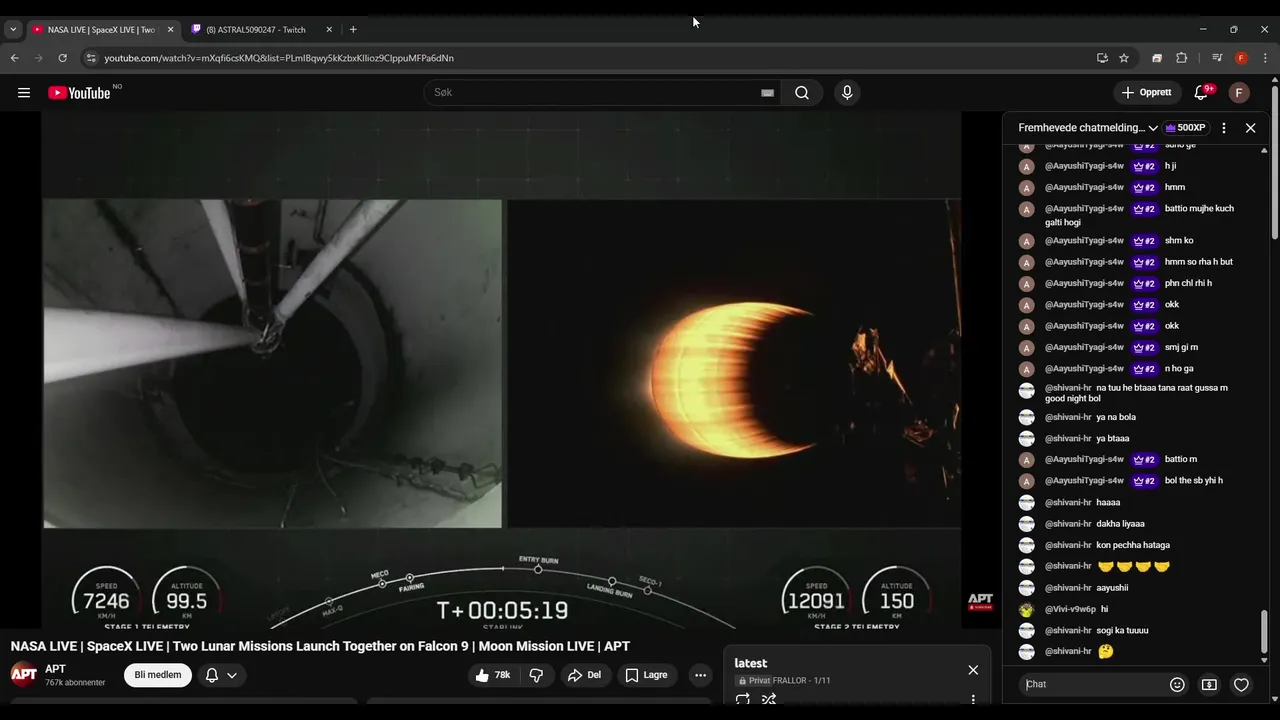Open the YouTube account avatar menu
This screenshot has width=1280, height=720.
(1239, 93)
